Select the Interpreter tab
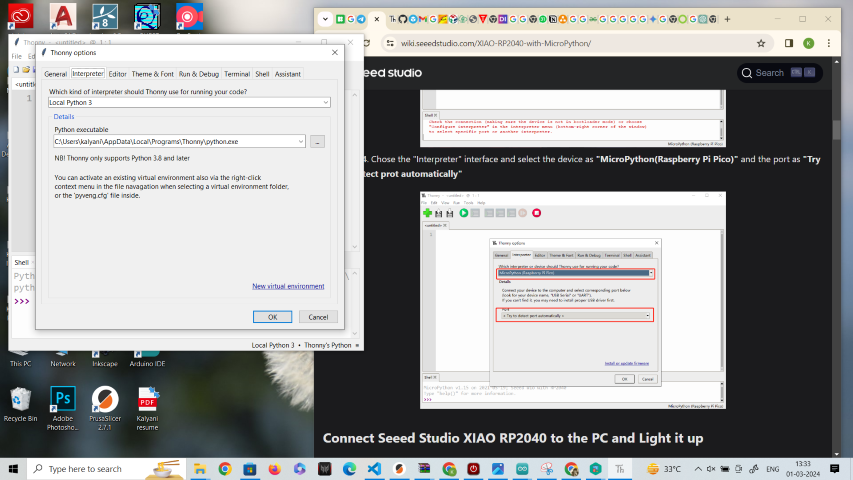 tap(88, 73)
